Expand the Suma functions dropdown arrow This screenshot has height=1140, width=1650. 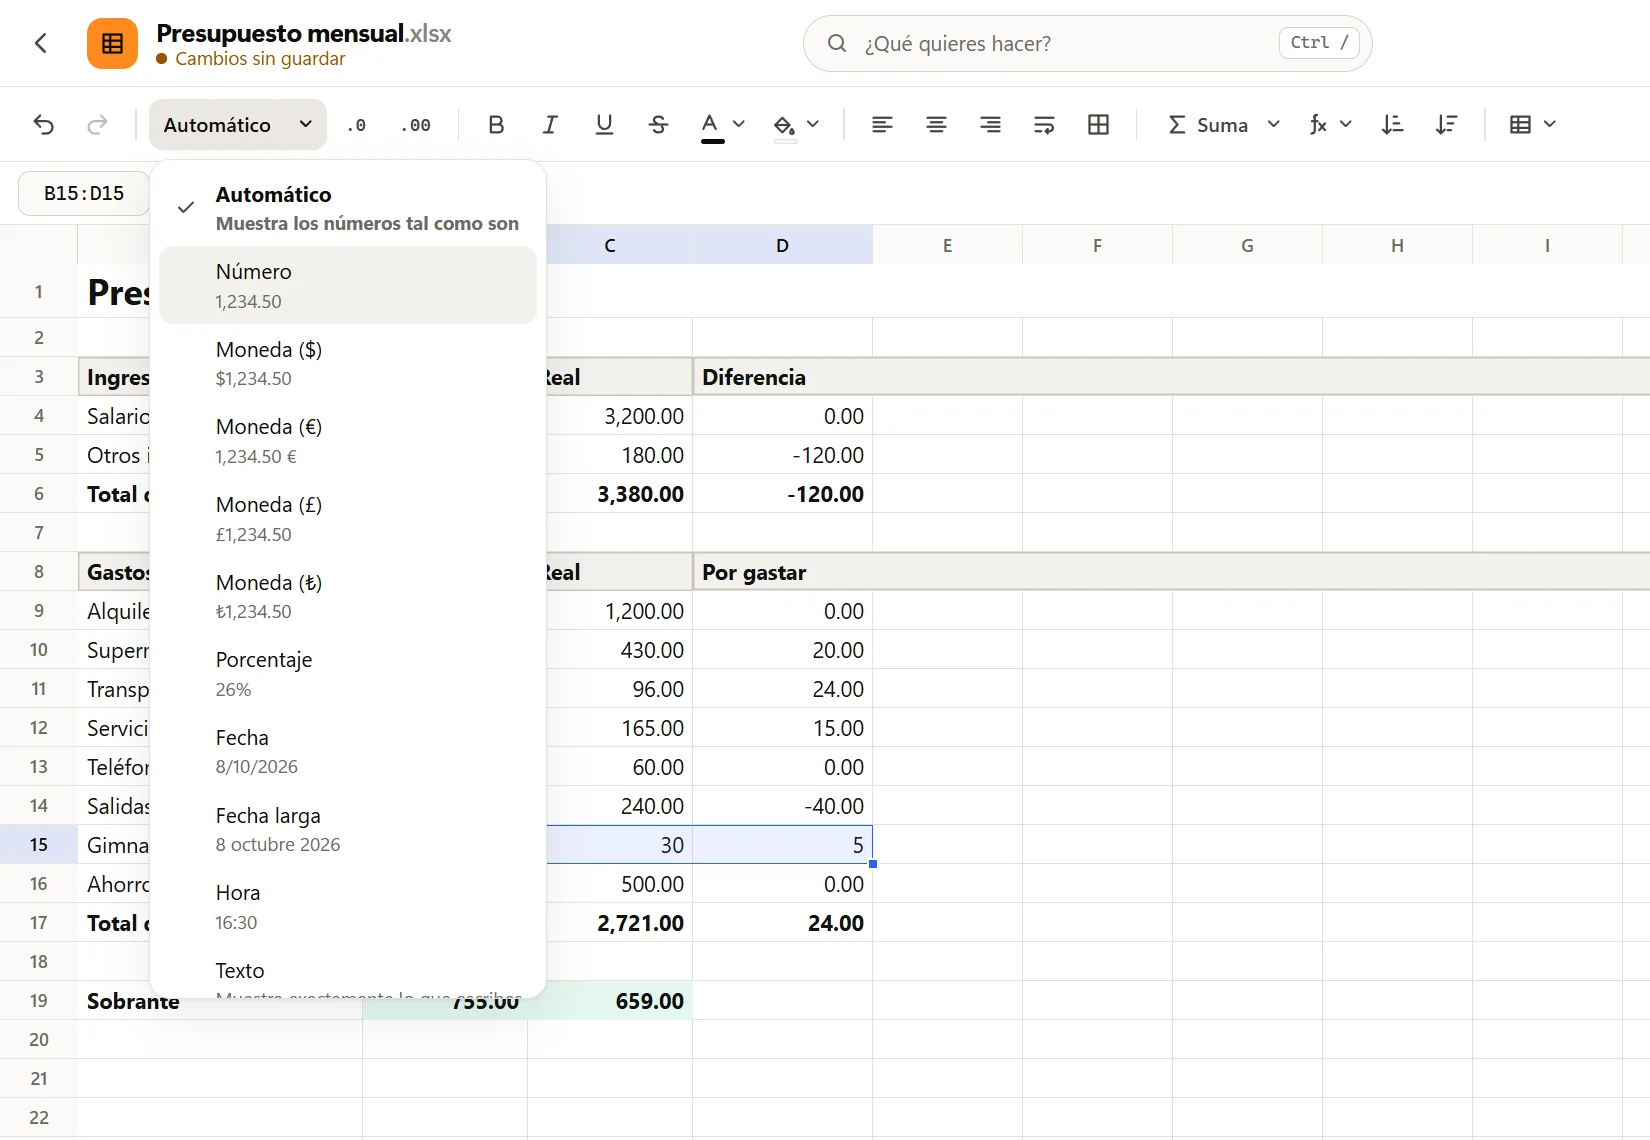pyautogui.click(x=1273, y=124)
